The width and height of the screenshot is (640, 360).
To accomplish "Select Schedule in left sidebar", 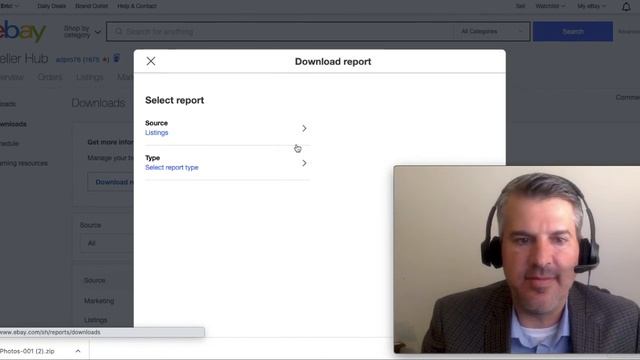I will point(9,144).
